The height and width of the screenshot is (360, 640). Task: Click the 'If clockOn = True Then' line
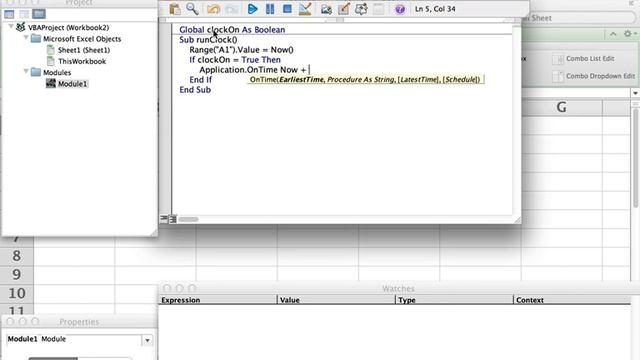coord(235,60)
